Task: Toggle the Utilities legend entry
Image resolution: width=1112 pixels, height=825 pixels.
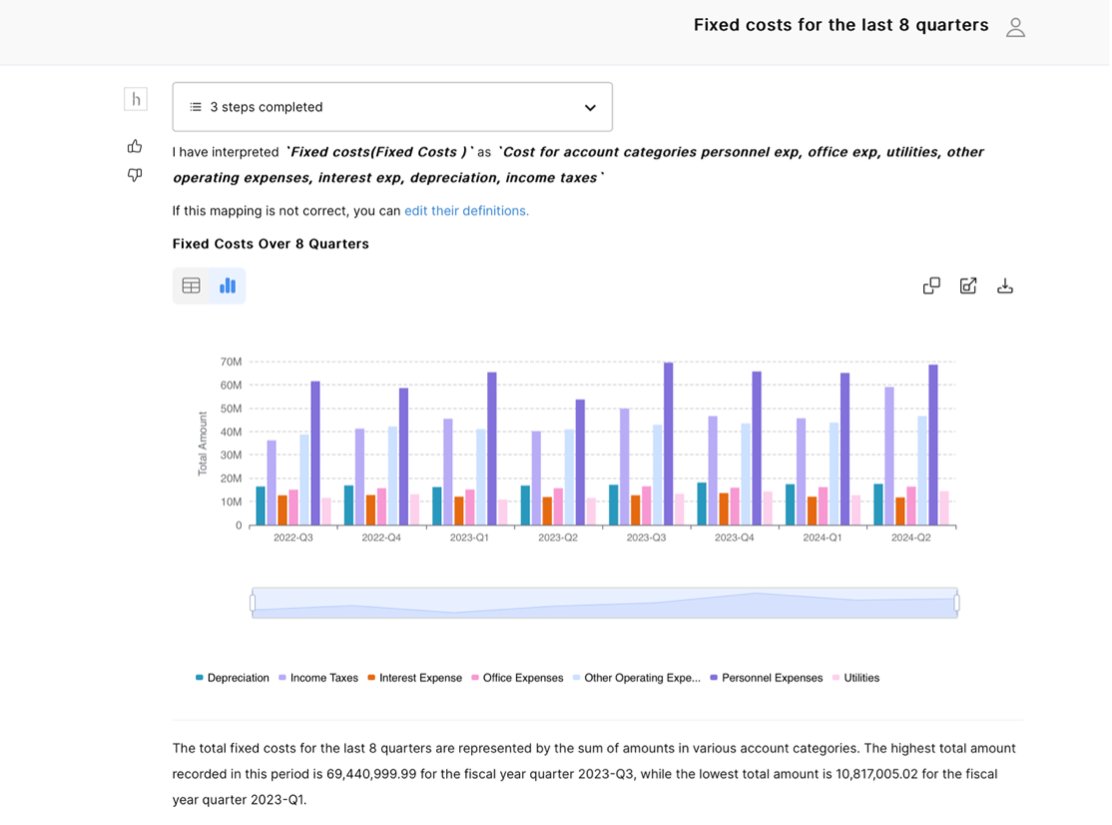Action: point(855,678)
